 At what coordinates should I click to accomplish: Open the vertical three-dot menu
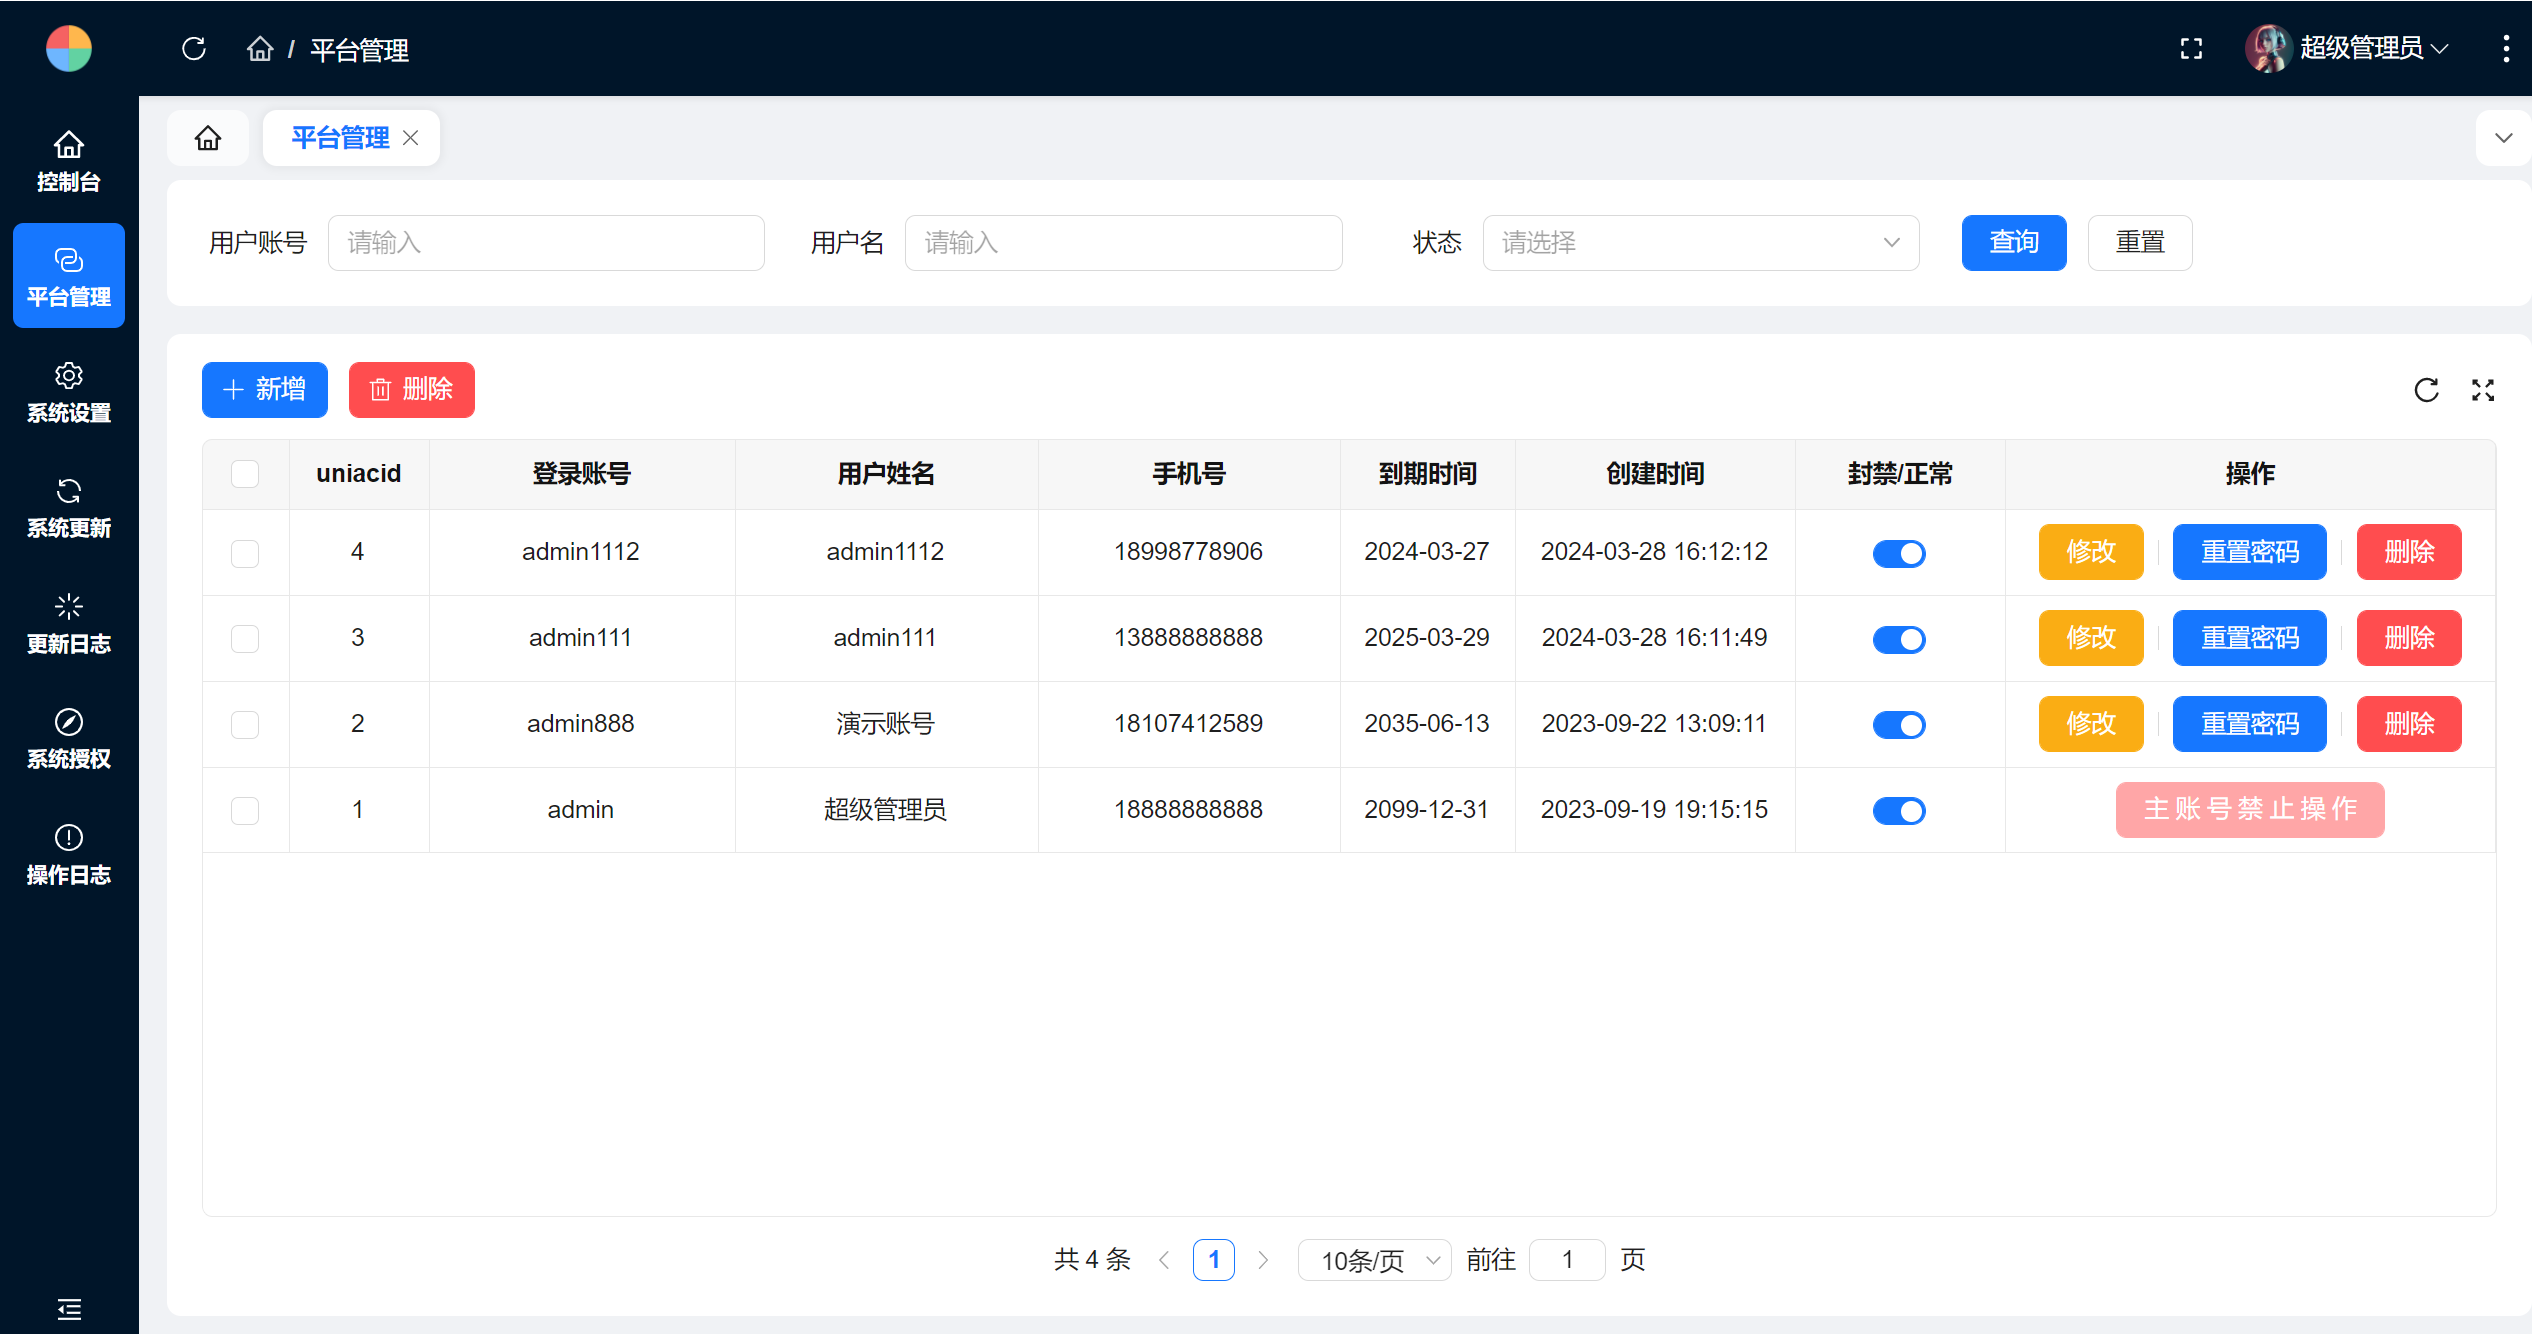[2505, 48]
